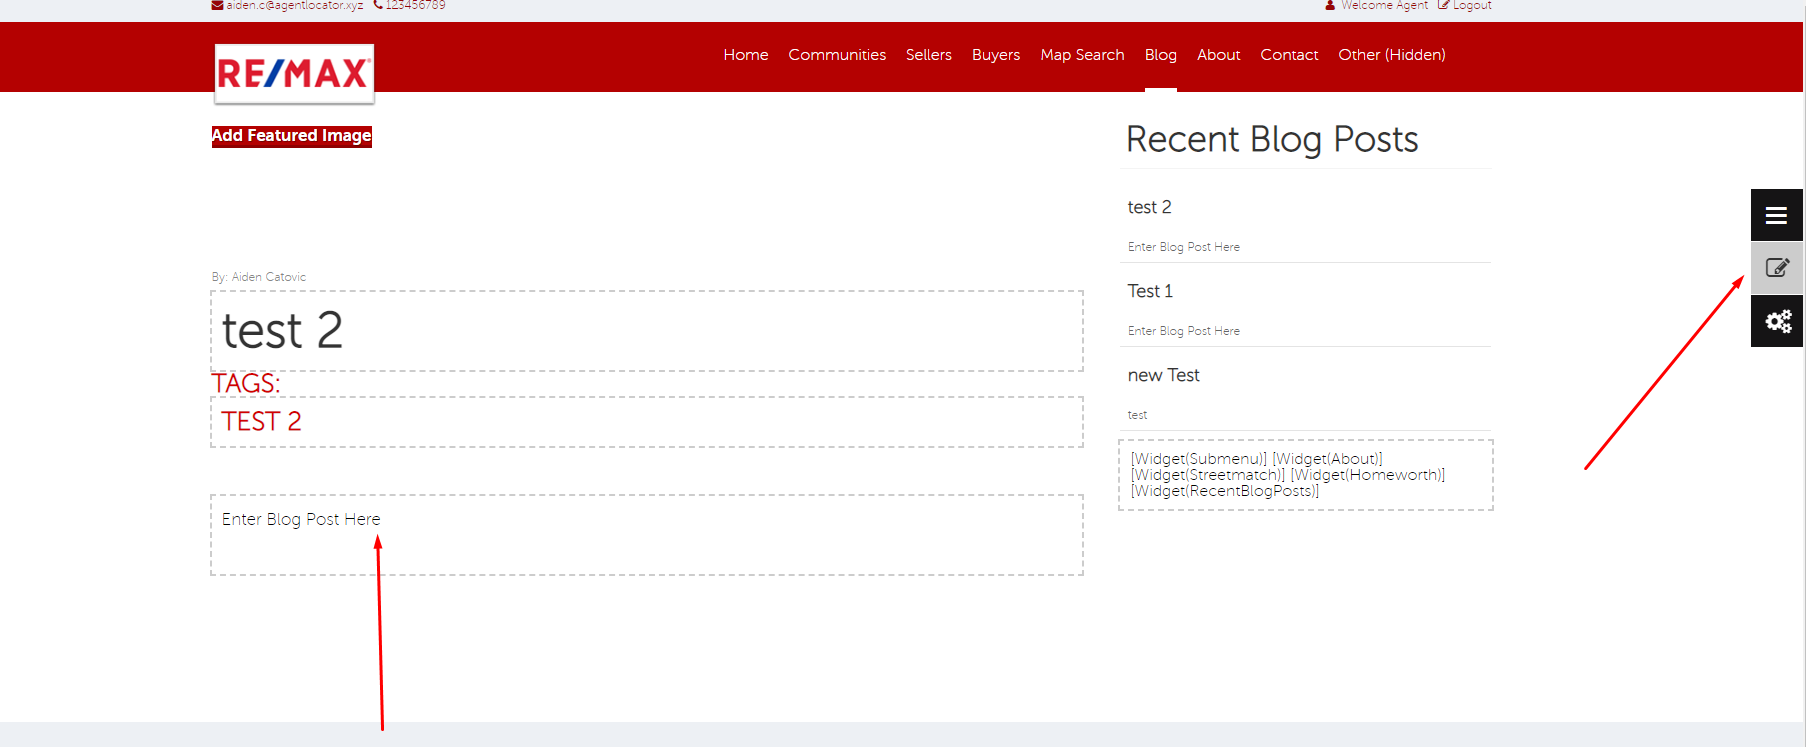The width and height of the screenshot is (1806, 747).
Task: Click the email address in top bar
Action: click(x=294, y=5)
